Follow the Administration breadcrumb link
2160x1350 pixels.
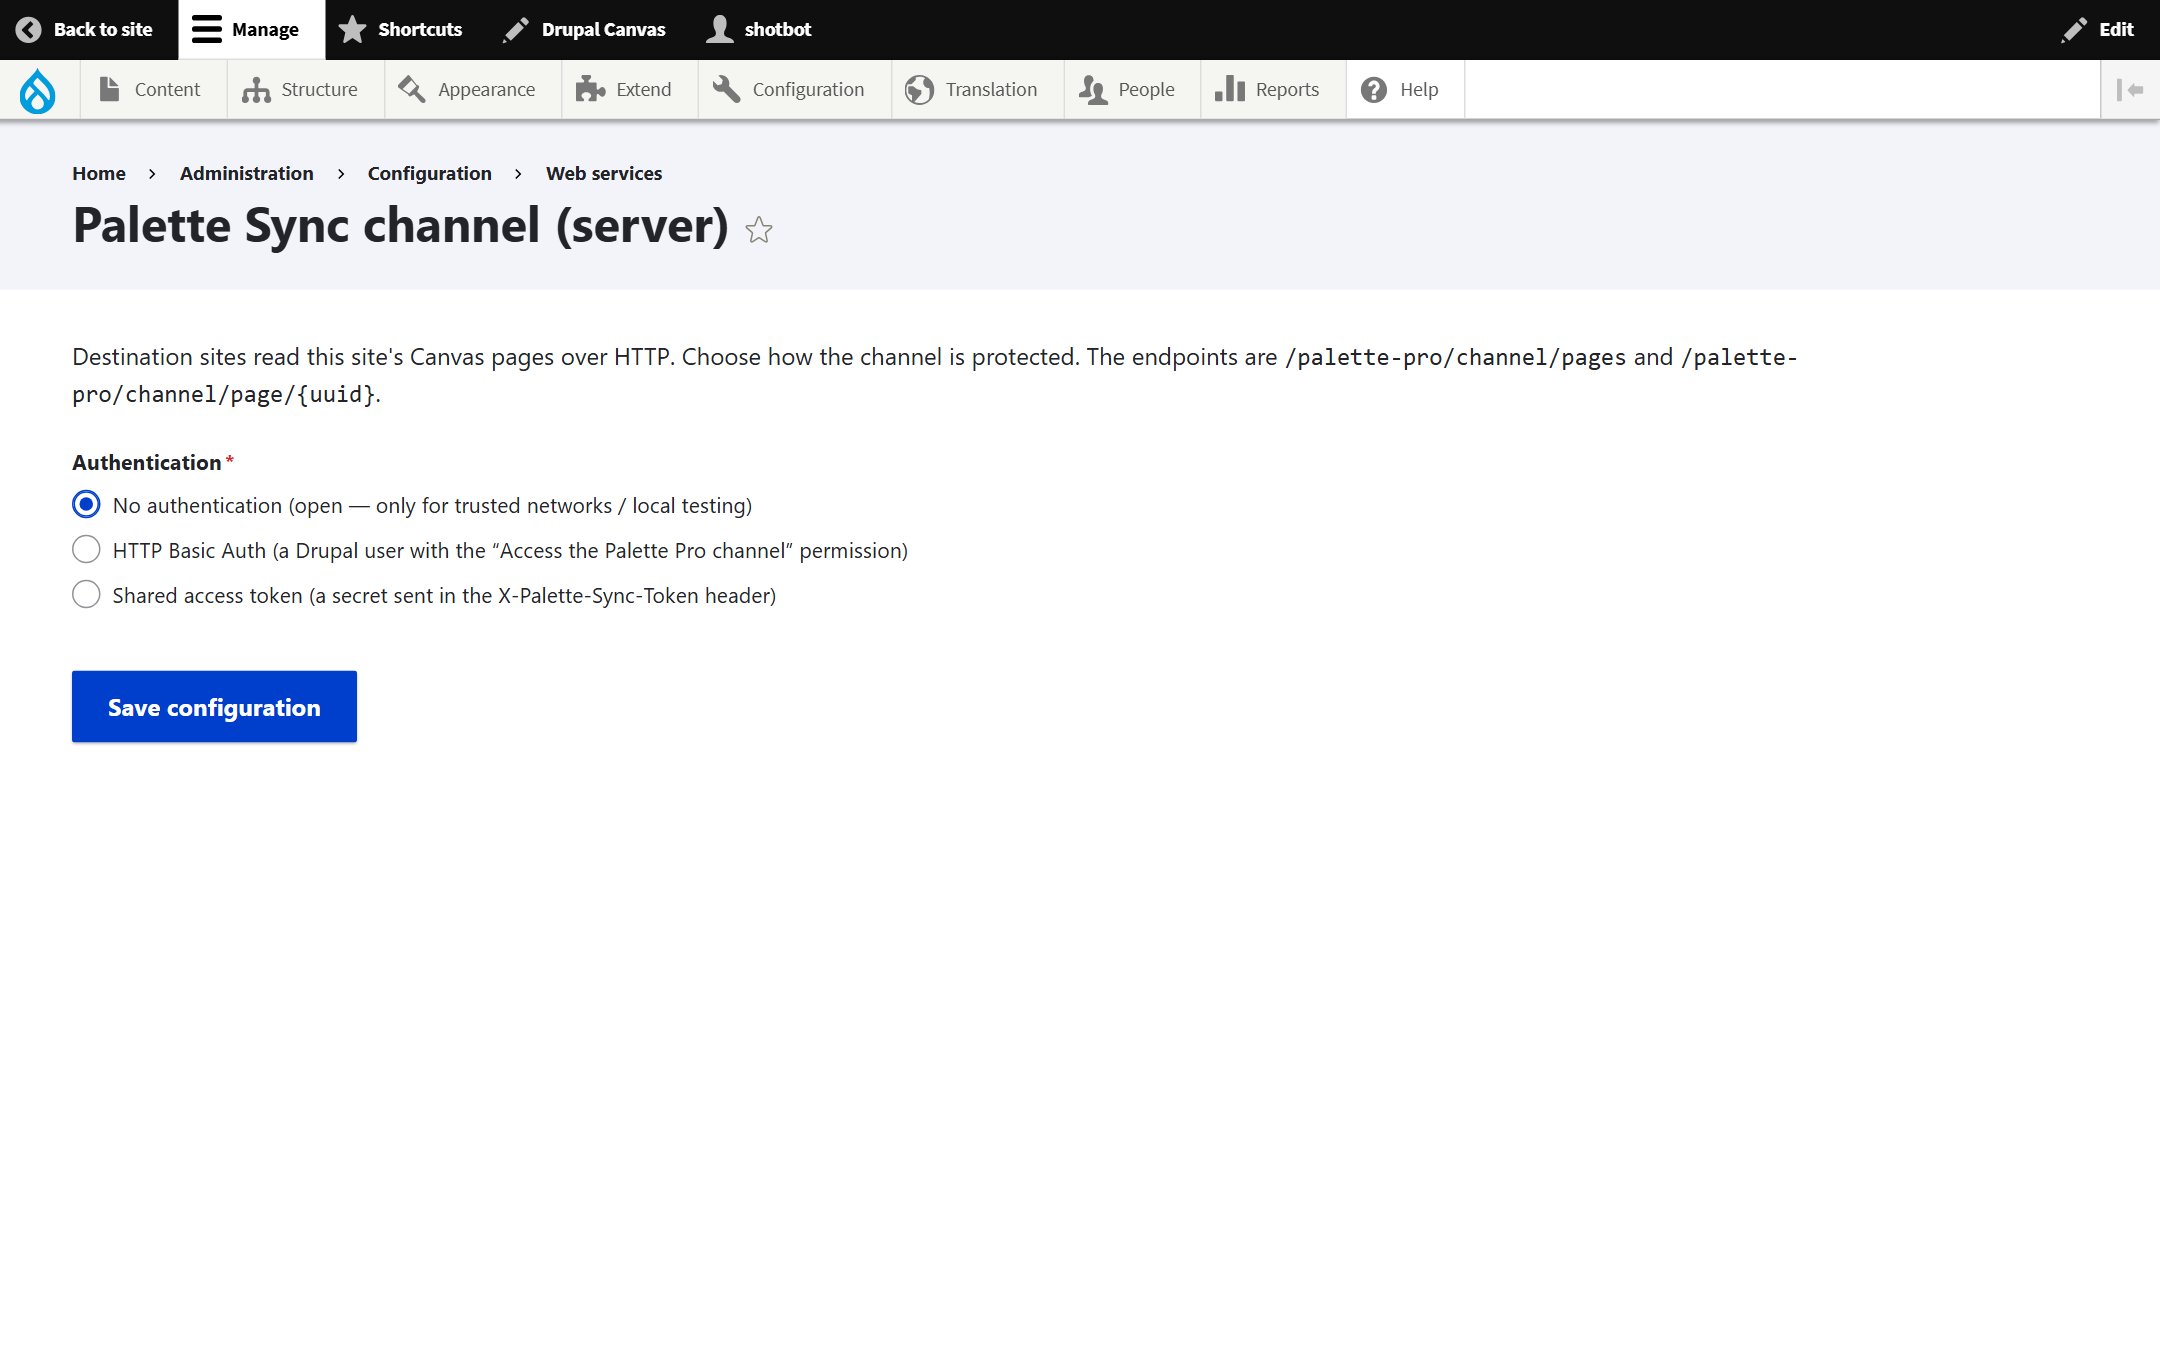click(x=247, y=174)
